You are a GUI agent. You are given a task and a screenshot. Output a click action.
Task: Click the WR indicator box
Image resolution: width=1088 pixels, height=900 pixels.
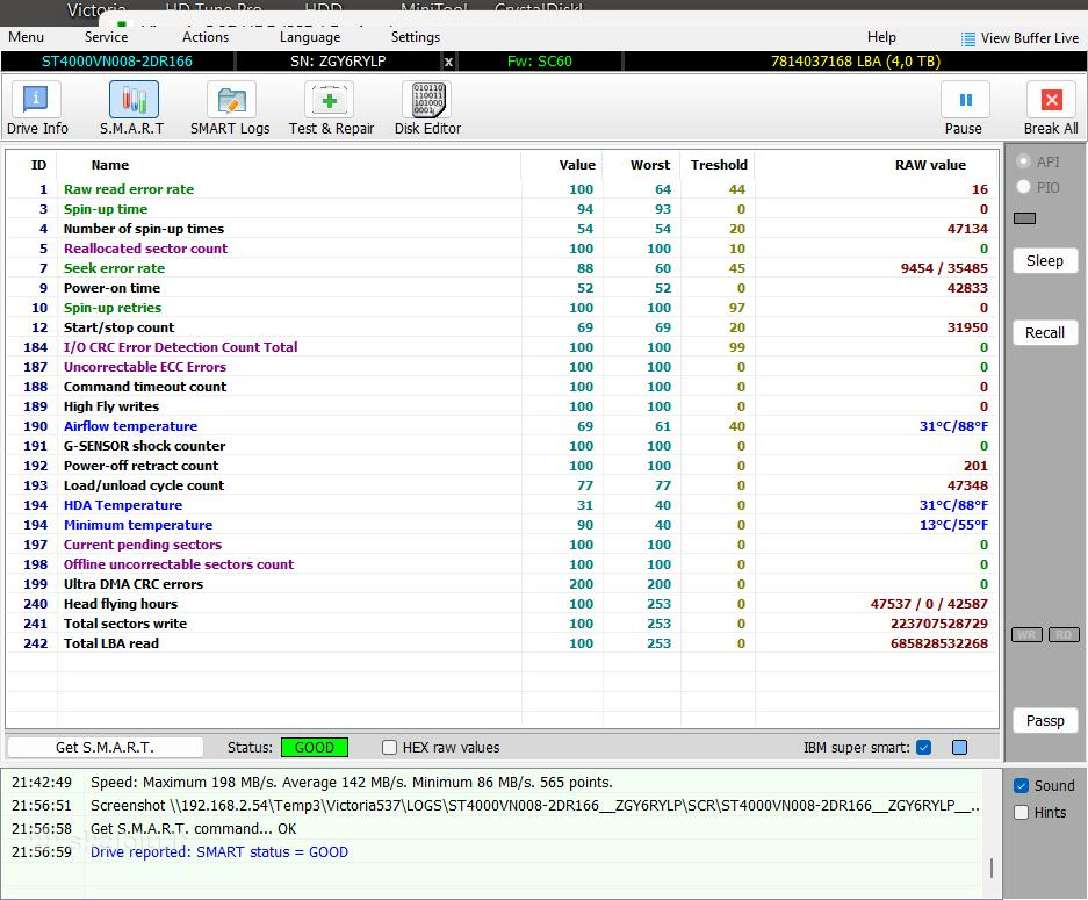[1027, 634]
